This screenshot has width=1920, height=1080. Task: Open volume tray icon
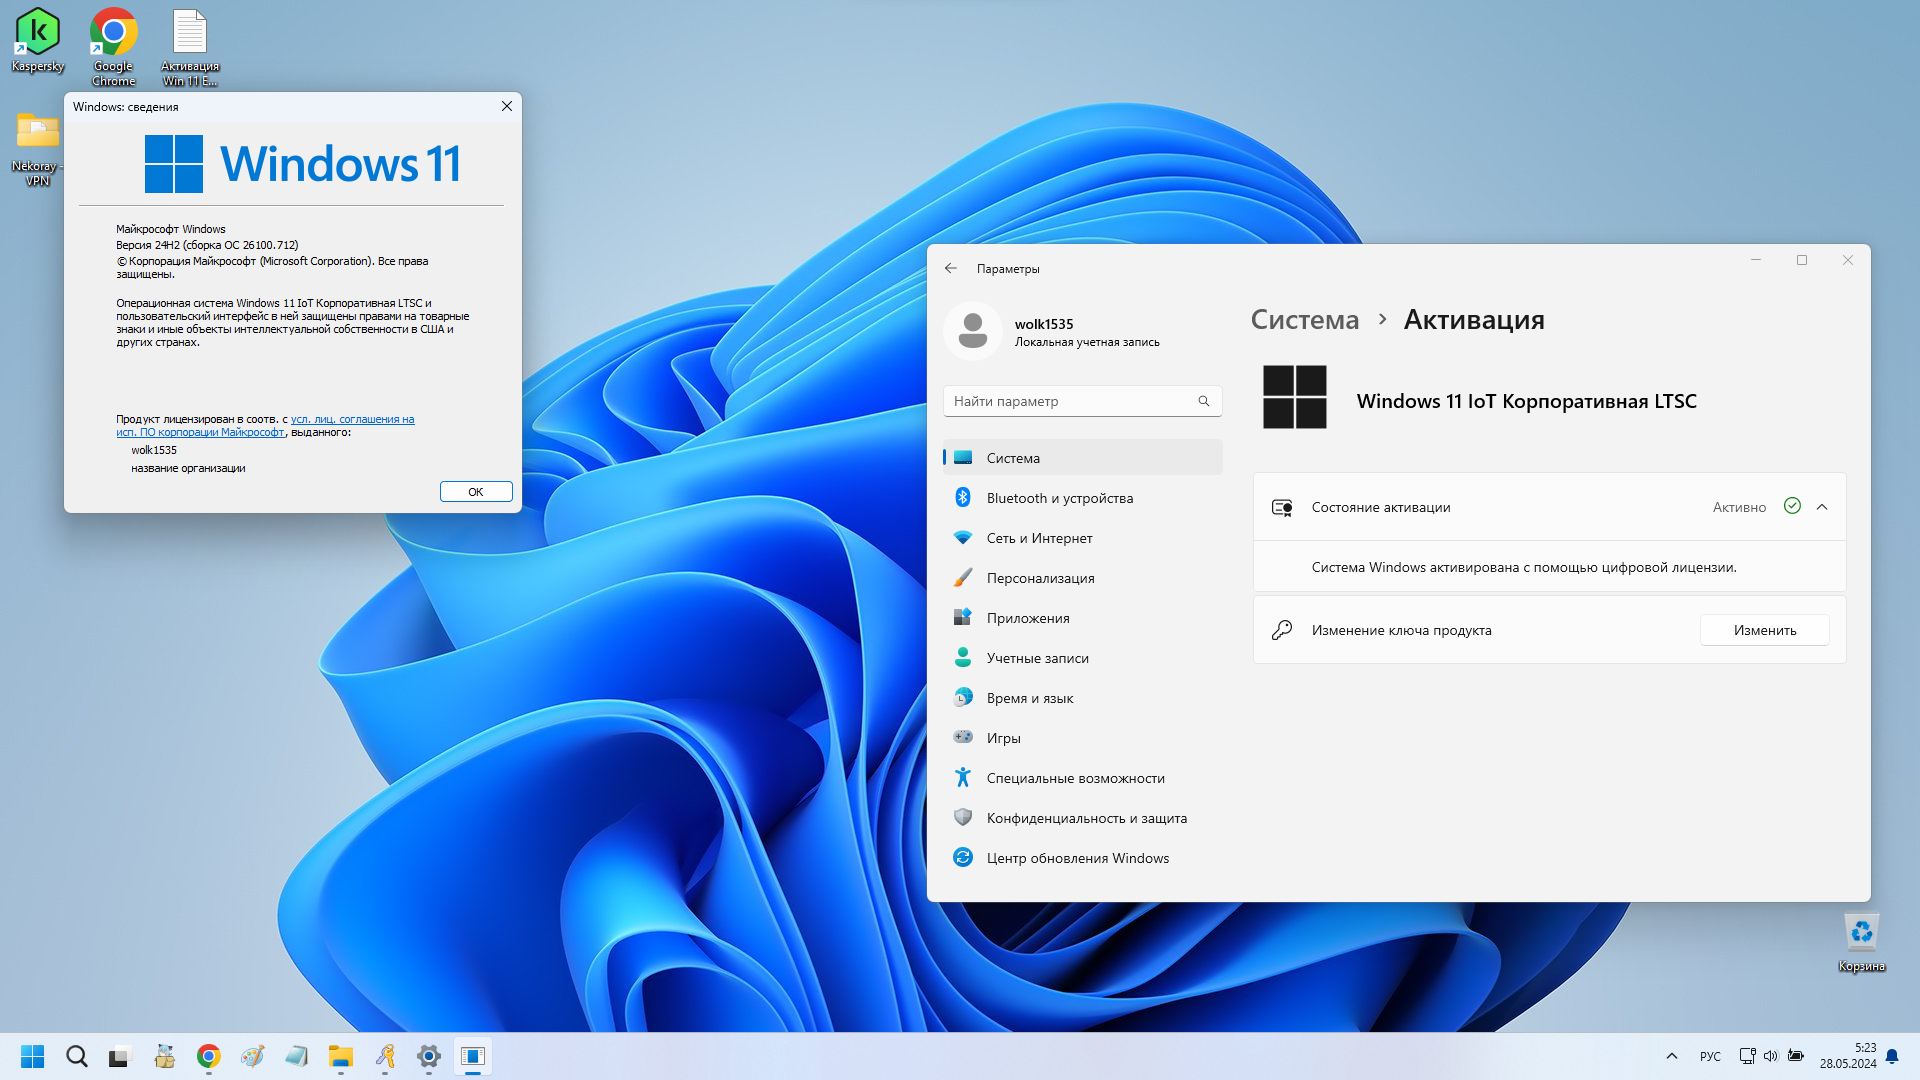click(1771, 1056)
